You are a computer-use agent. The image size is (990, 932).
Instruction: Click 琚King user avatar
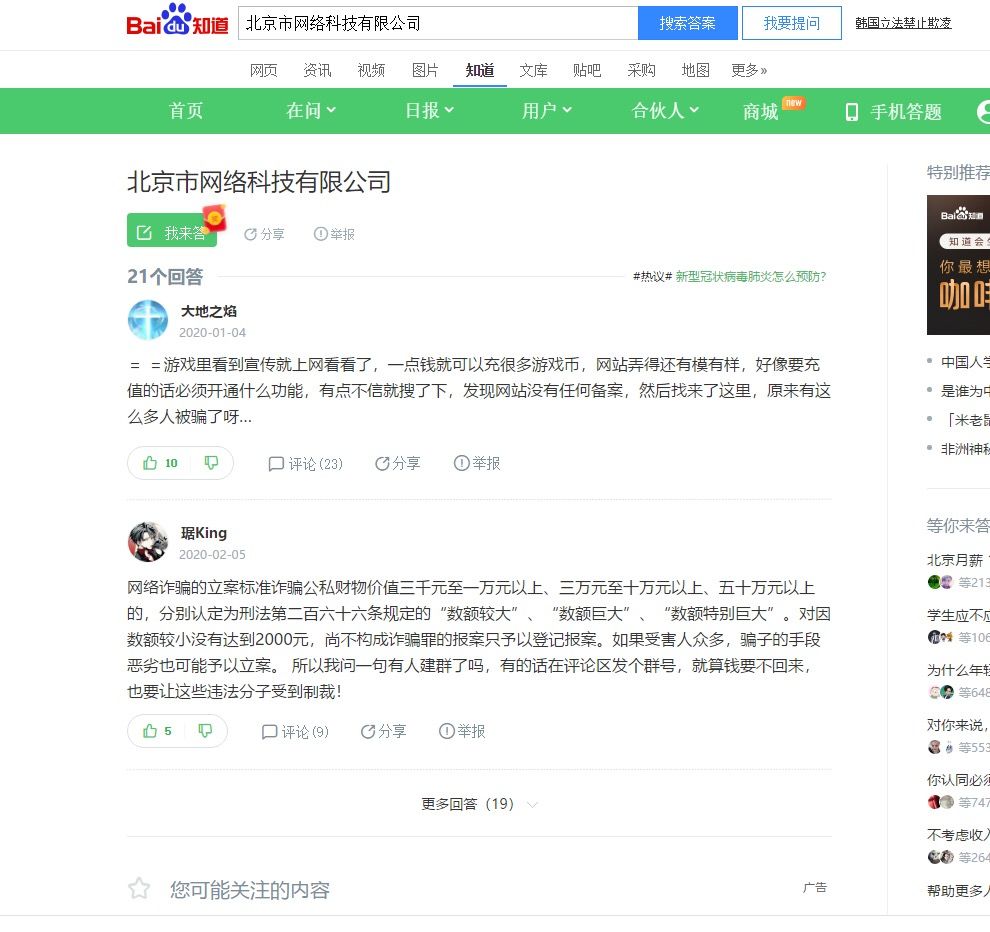(148, 542)
